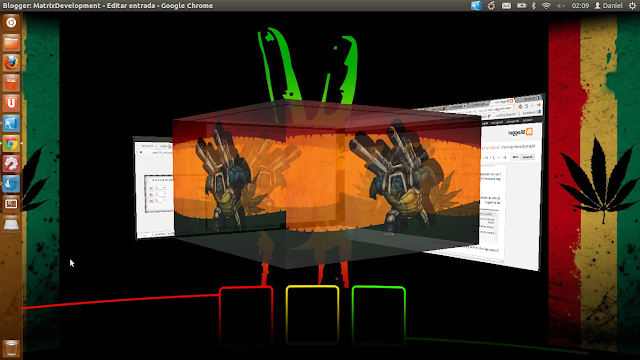Open the Ubuntu Dash home button

11,22
